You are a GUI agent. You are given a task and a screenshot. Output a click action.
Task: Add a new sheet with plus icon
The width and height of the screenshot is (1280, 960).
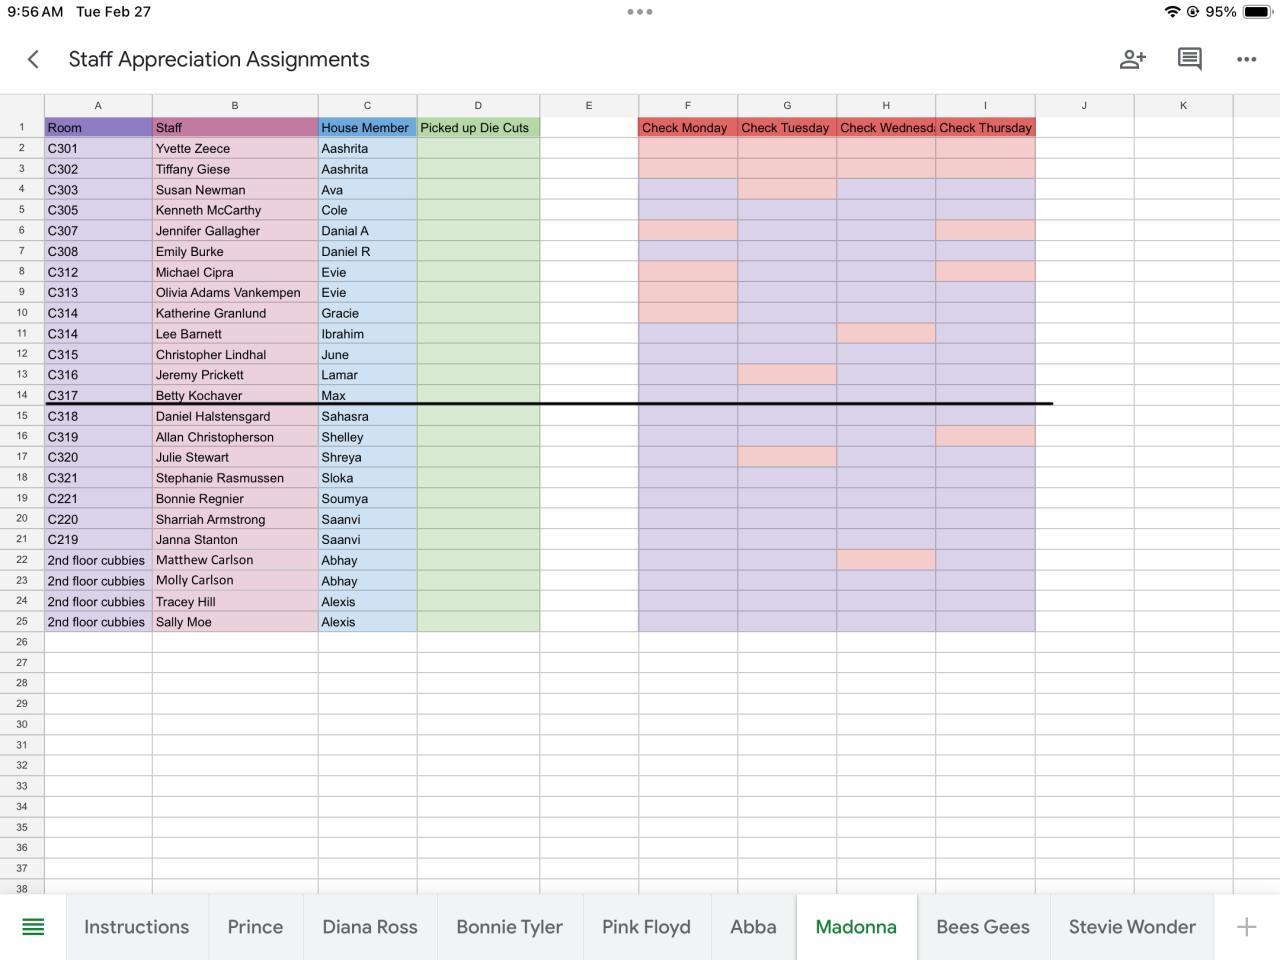point(1246,927)
